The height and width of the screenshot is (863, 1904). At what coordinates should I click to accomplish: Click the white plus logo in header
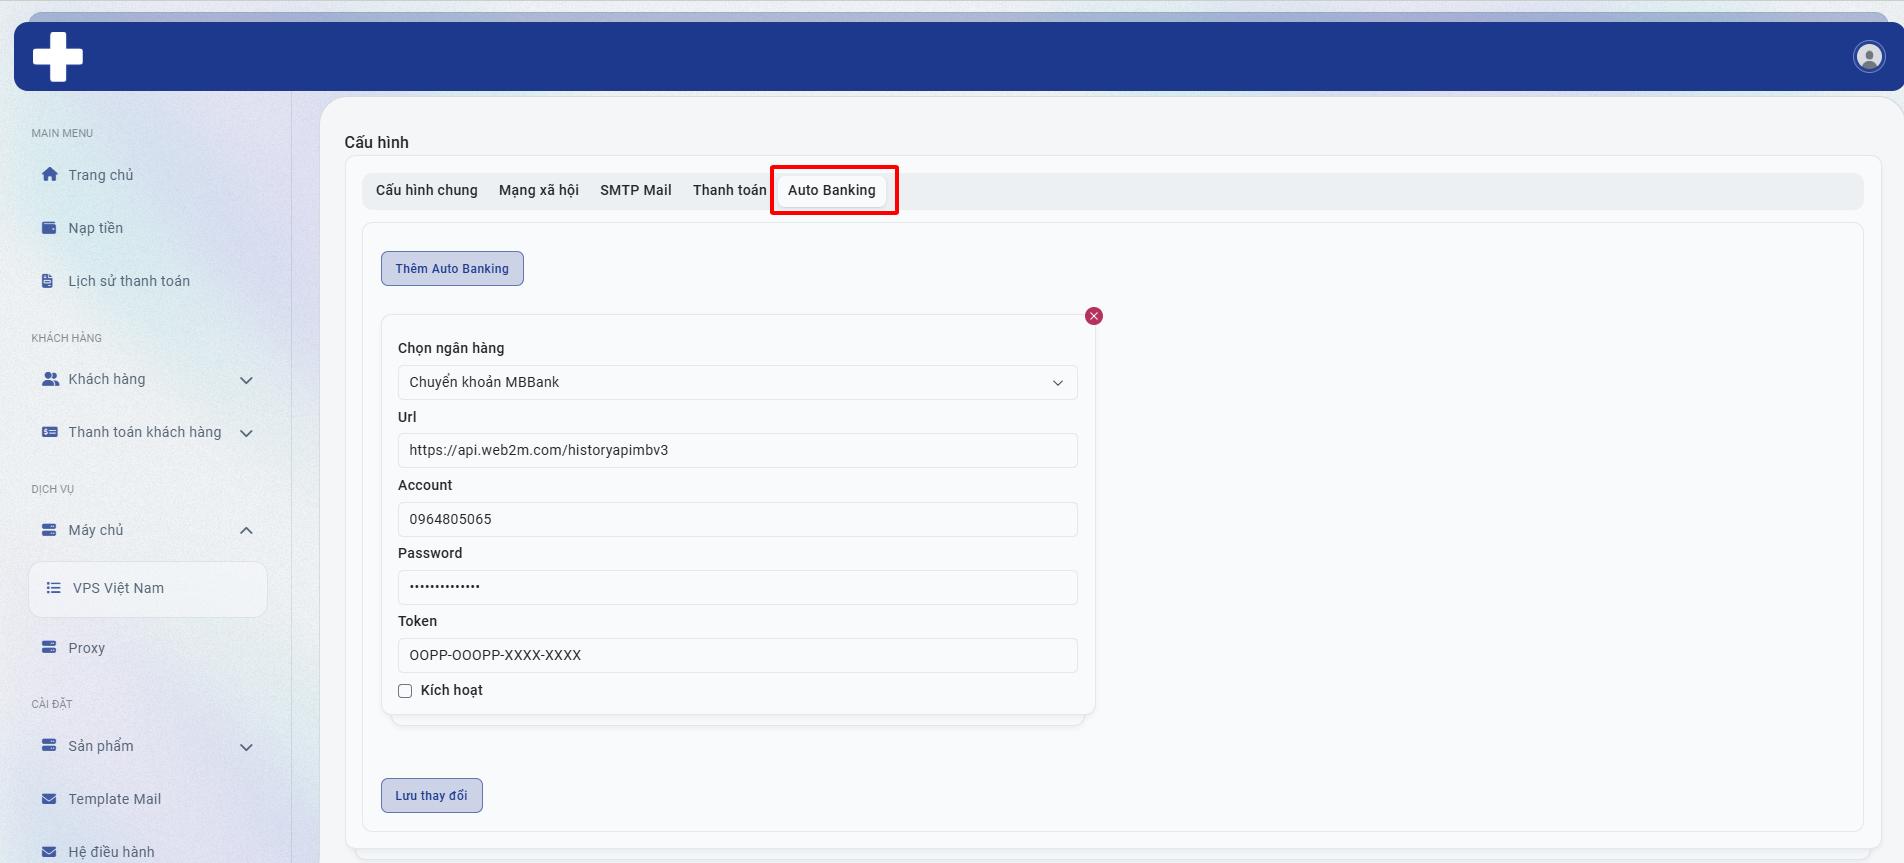[58, 56]
